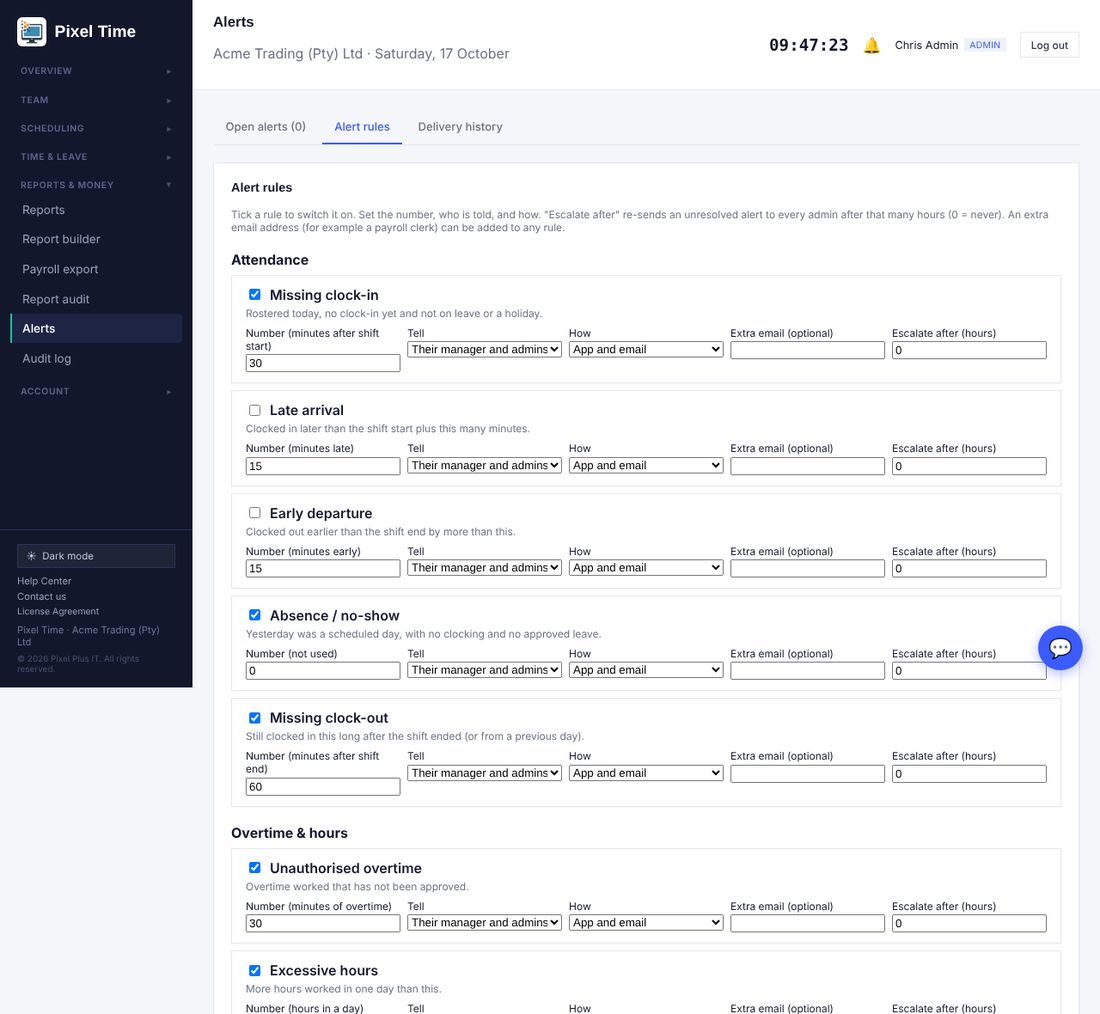1100x1014 pixels.
Task: Expand the Account sidebar section
Action: pyautogui.click(x=96, y=392)
